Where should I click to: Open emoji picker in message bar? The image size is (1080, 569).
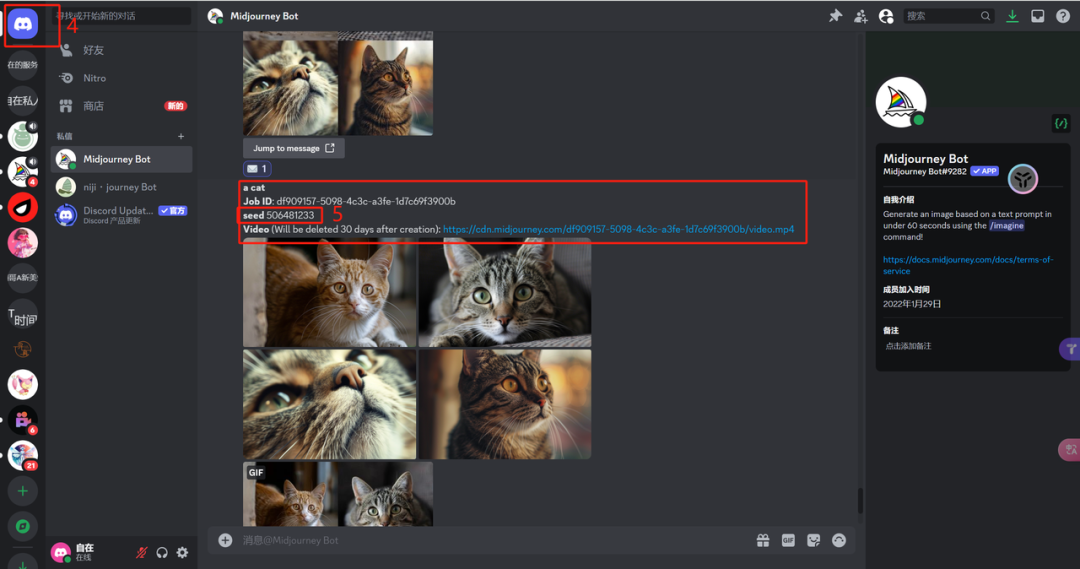click(839, 540)
